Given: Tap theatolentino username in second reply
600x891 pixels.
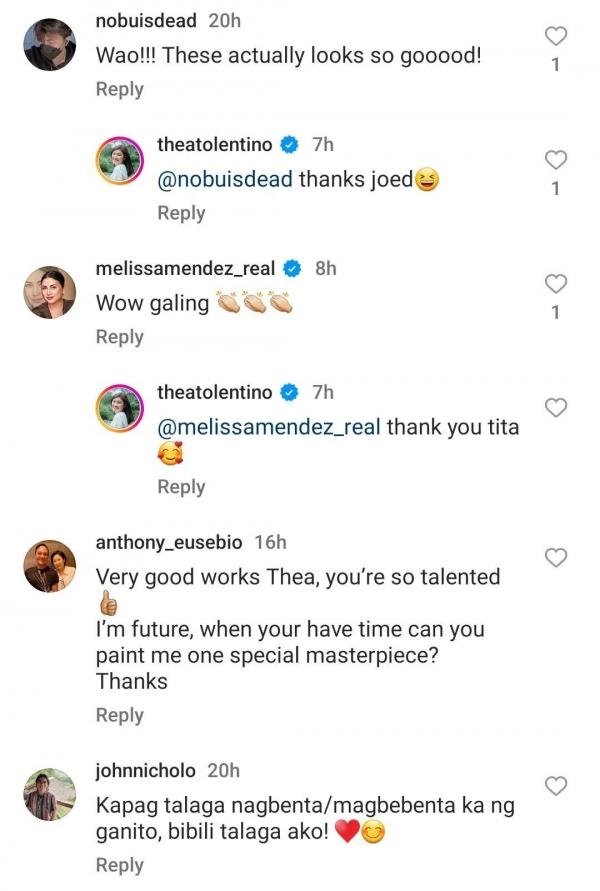Looking at the screenshot, I should pyautogui.click(x=214, y=392).
